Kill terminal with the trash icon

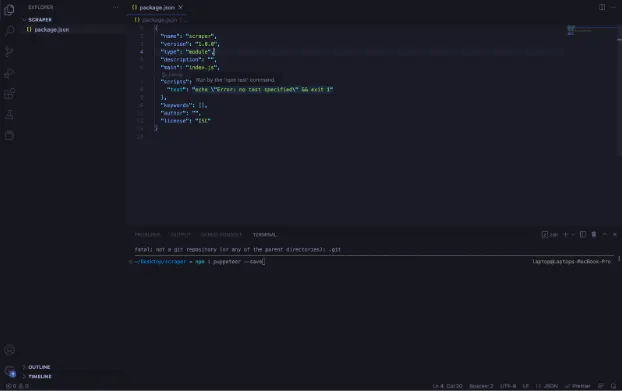click(594, 234)
